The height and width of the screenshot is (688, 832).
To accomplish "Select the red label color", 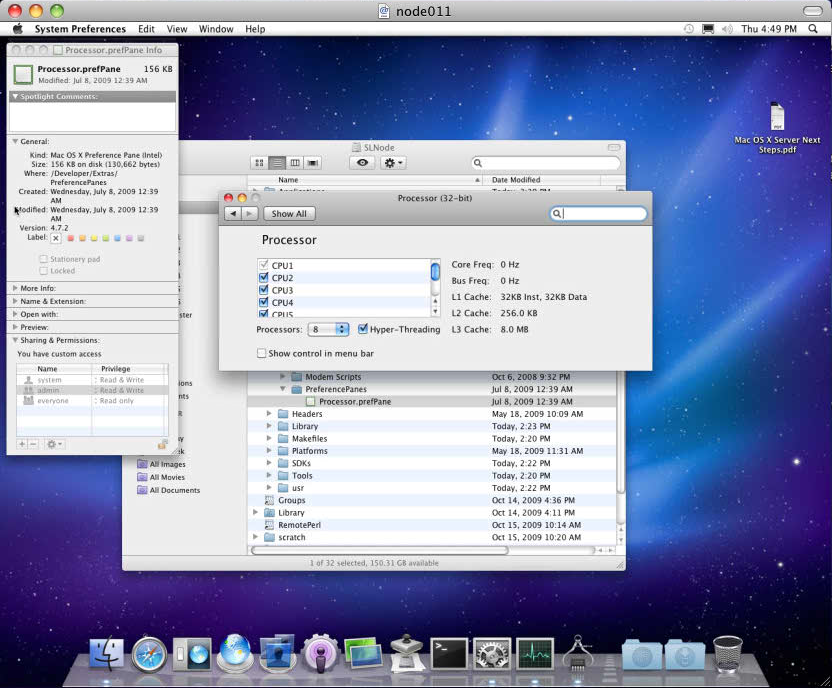I will 70,238.
